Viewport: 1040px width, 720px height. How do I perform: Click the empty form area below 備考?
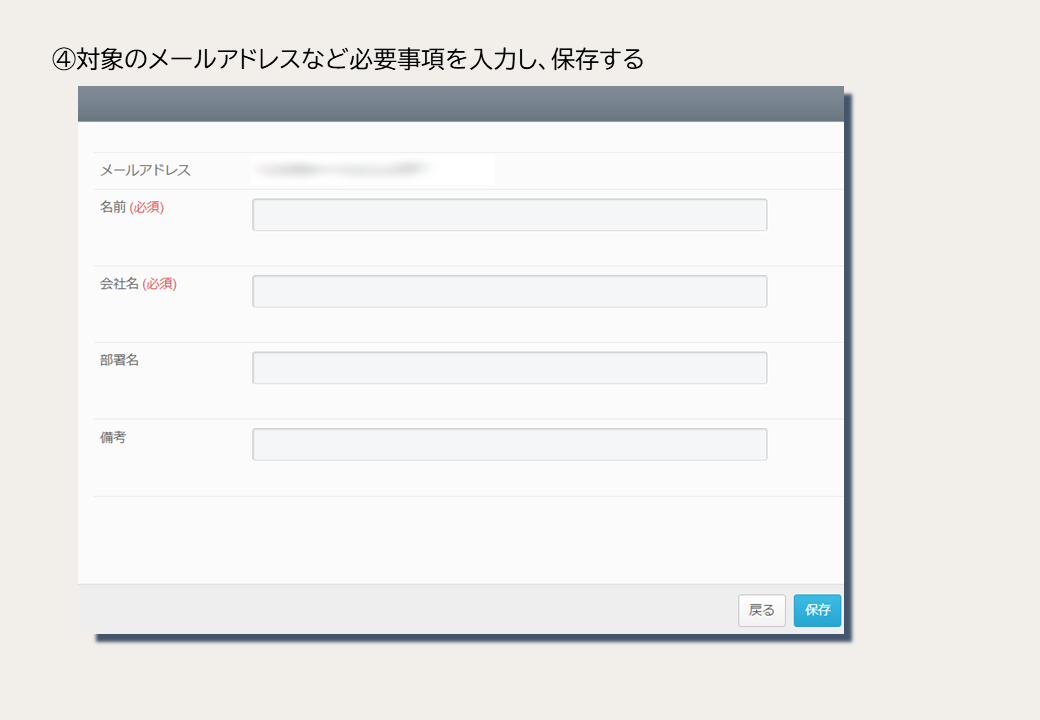point(461,540)
